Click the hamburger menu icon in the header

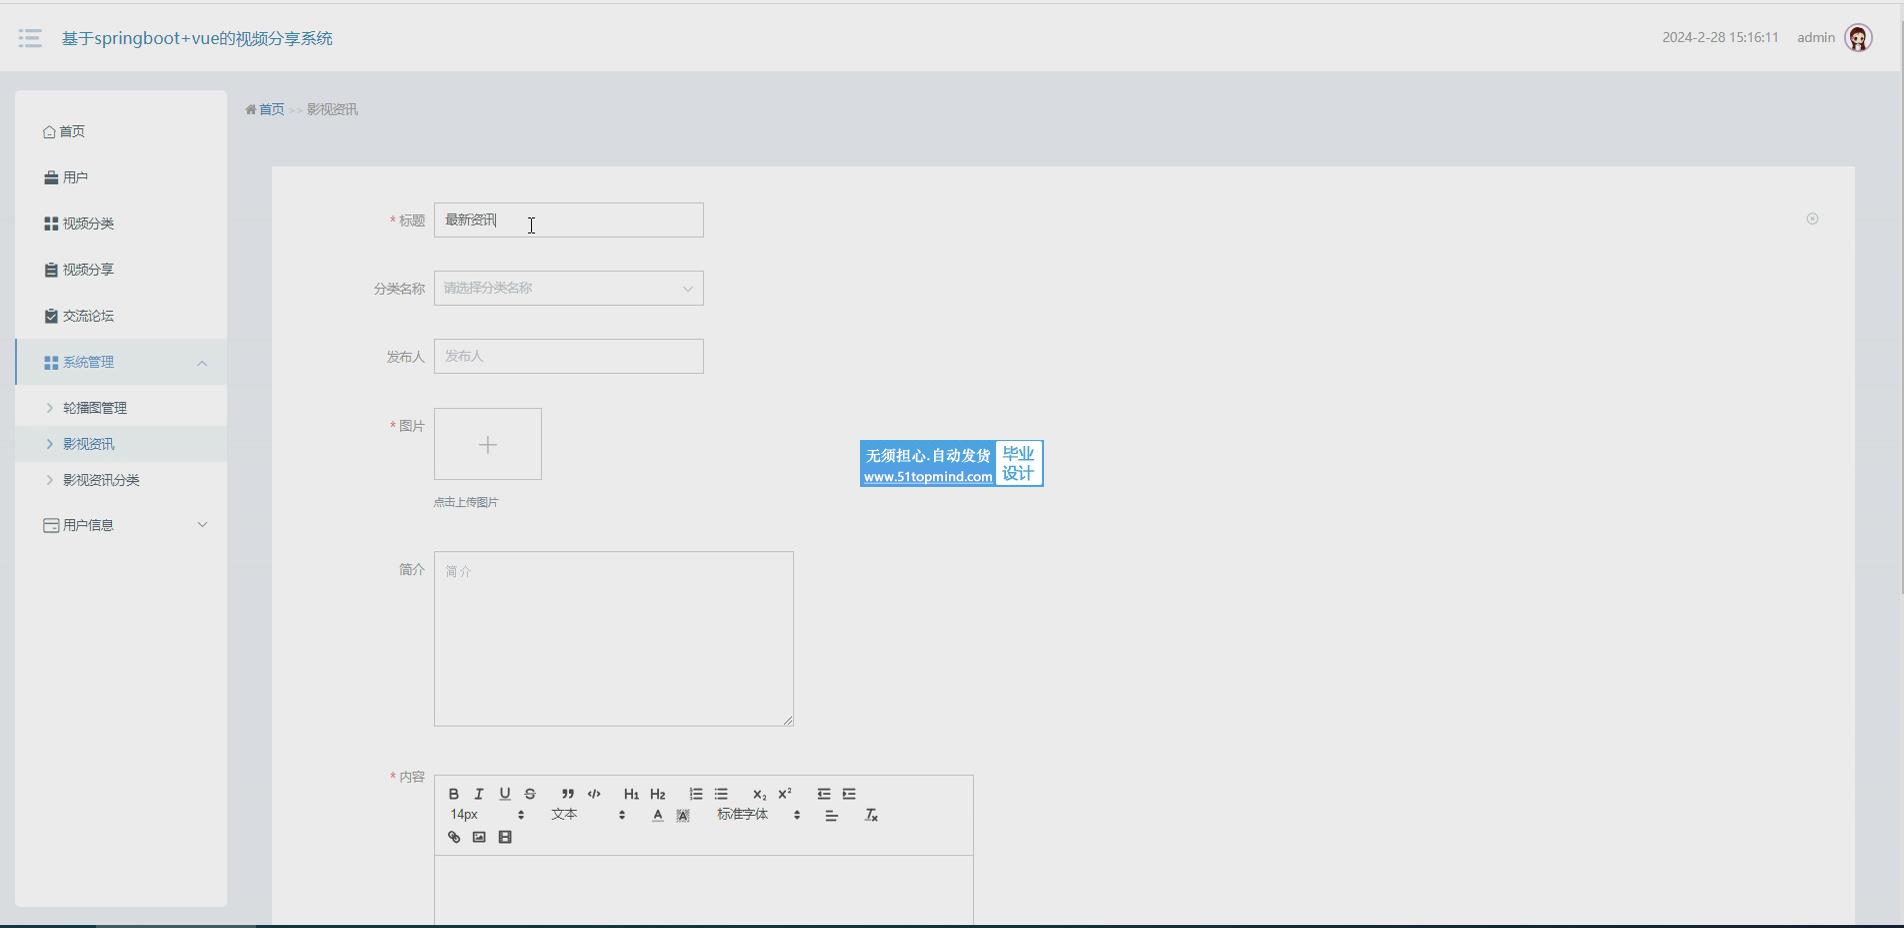[30, 38]
